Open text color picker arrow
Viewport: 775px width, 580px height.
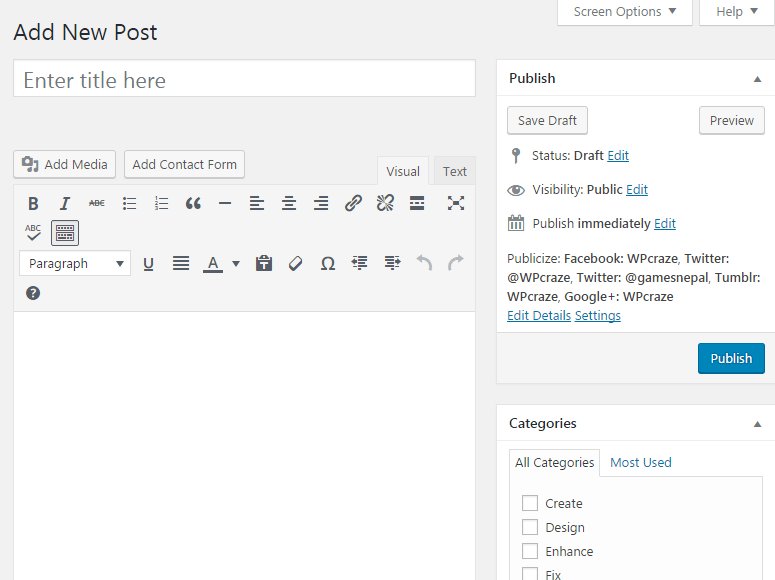tap(236, 264)
